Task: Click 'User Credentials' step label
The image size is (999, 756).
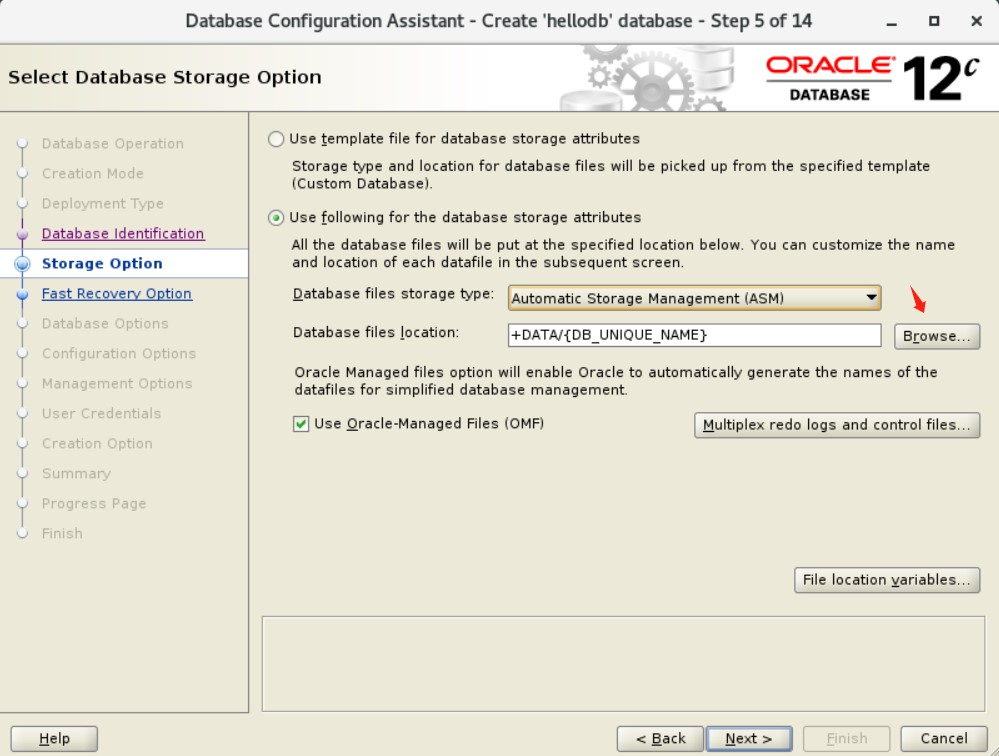Action: [x=101, y=413]
